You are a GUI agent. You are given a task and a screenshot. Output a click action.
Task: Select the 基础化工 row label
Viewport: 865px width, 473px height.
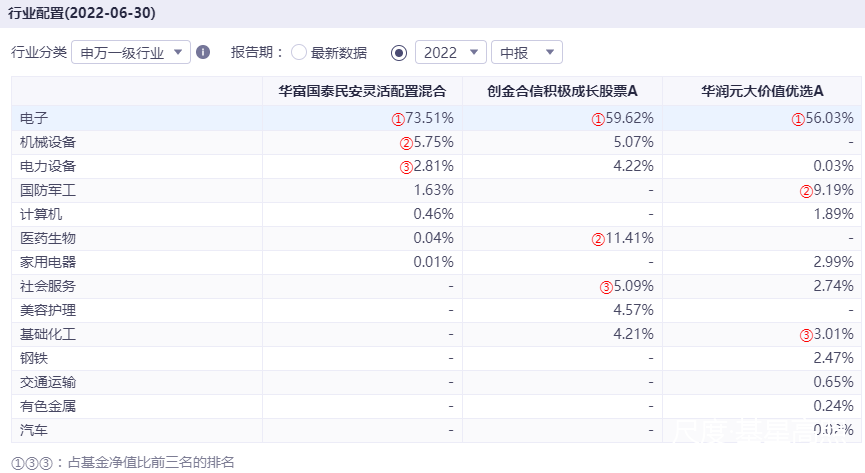48,334
